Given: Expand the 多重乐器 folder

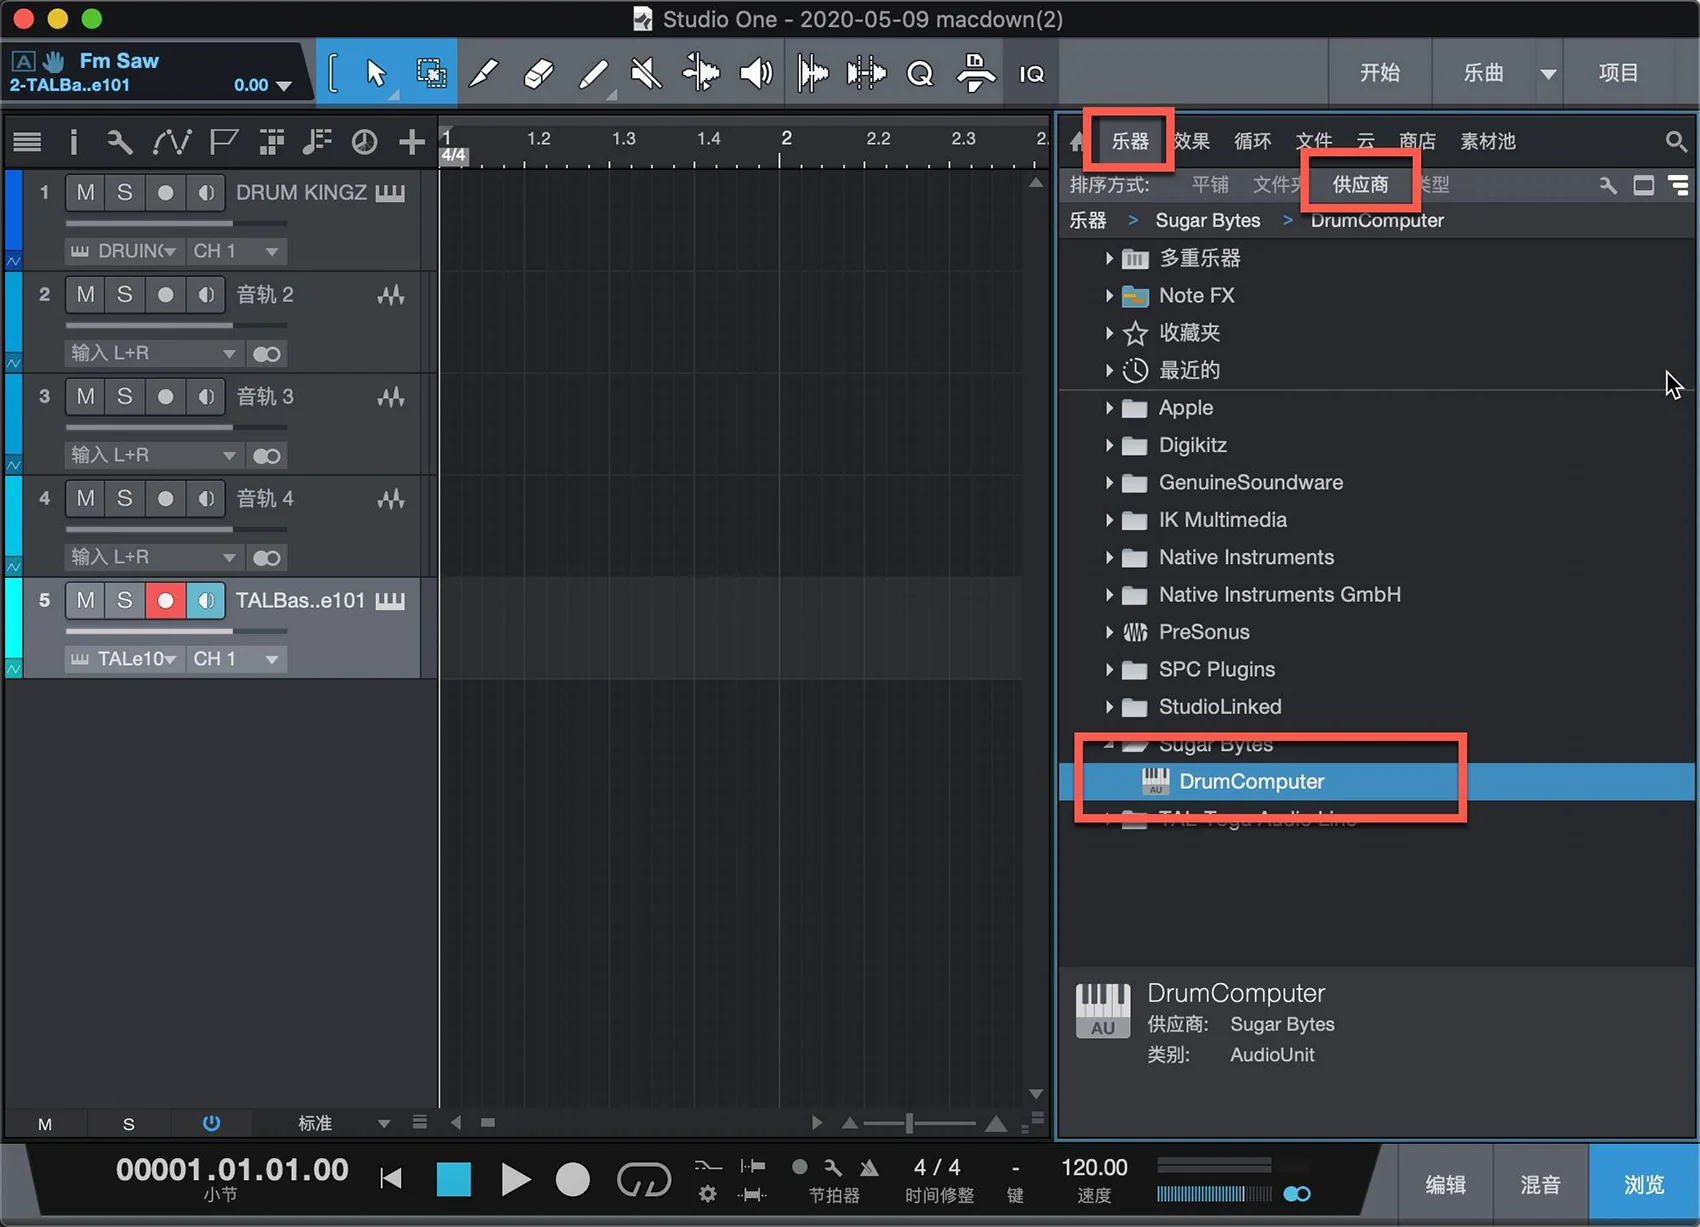Looking at the screenshot, I should [x=1109, y=258].
